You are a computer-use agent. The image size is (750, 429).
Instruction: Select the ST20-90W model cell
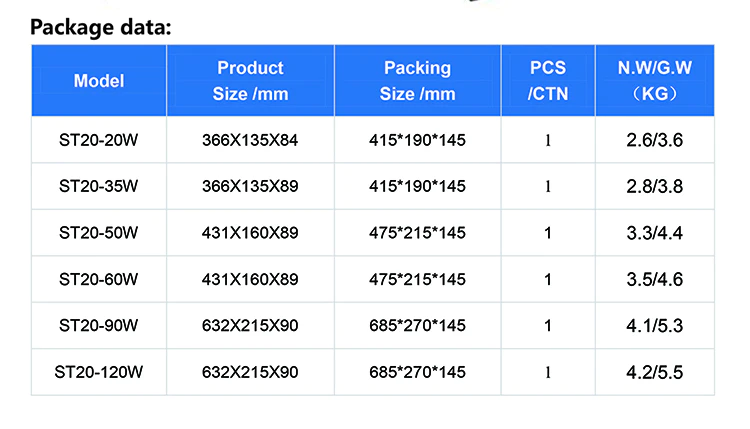[x=99, y=325]
